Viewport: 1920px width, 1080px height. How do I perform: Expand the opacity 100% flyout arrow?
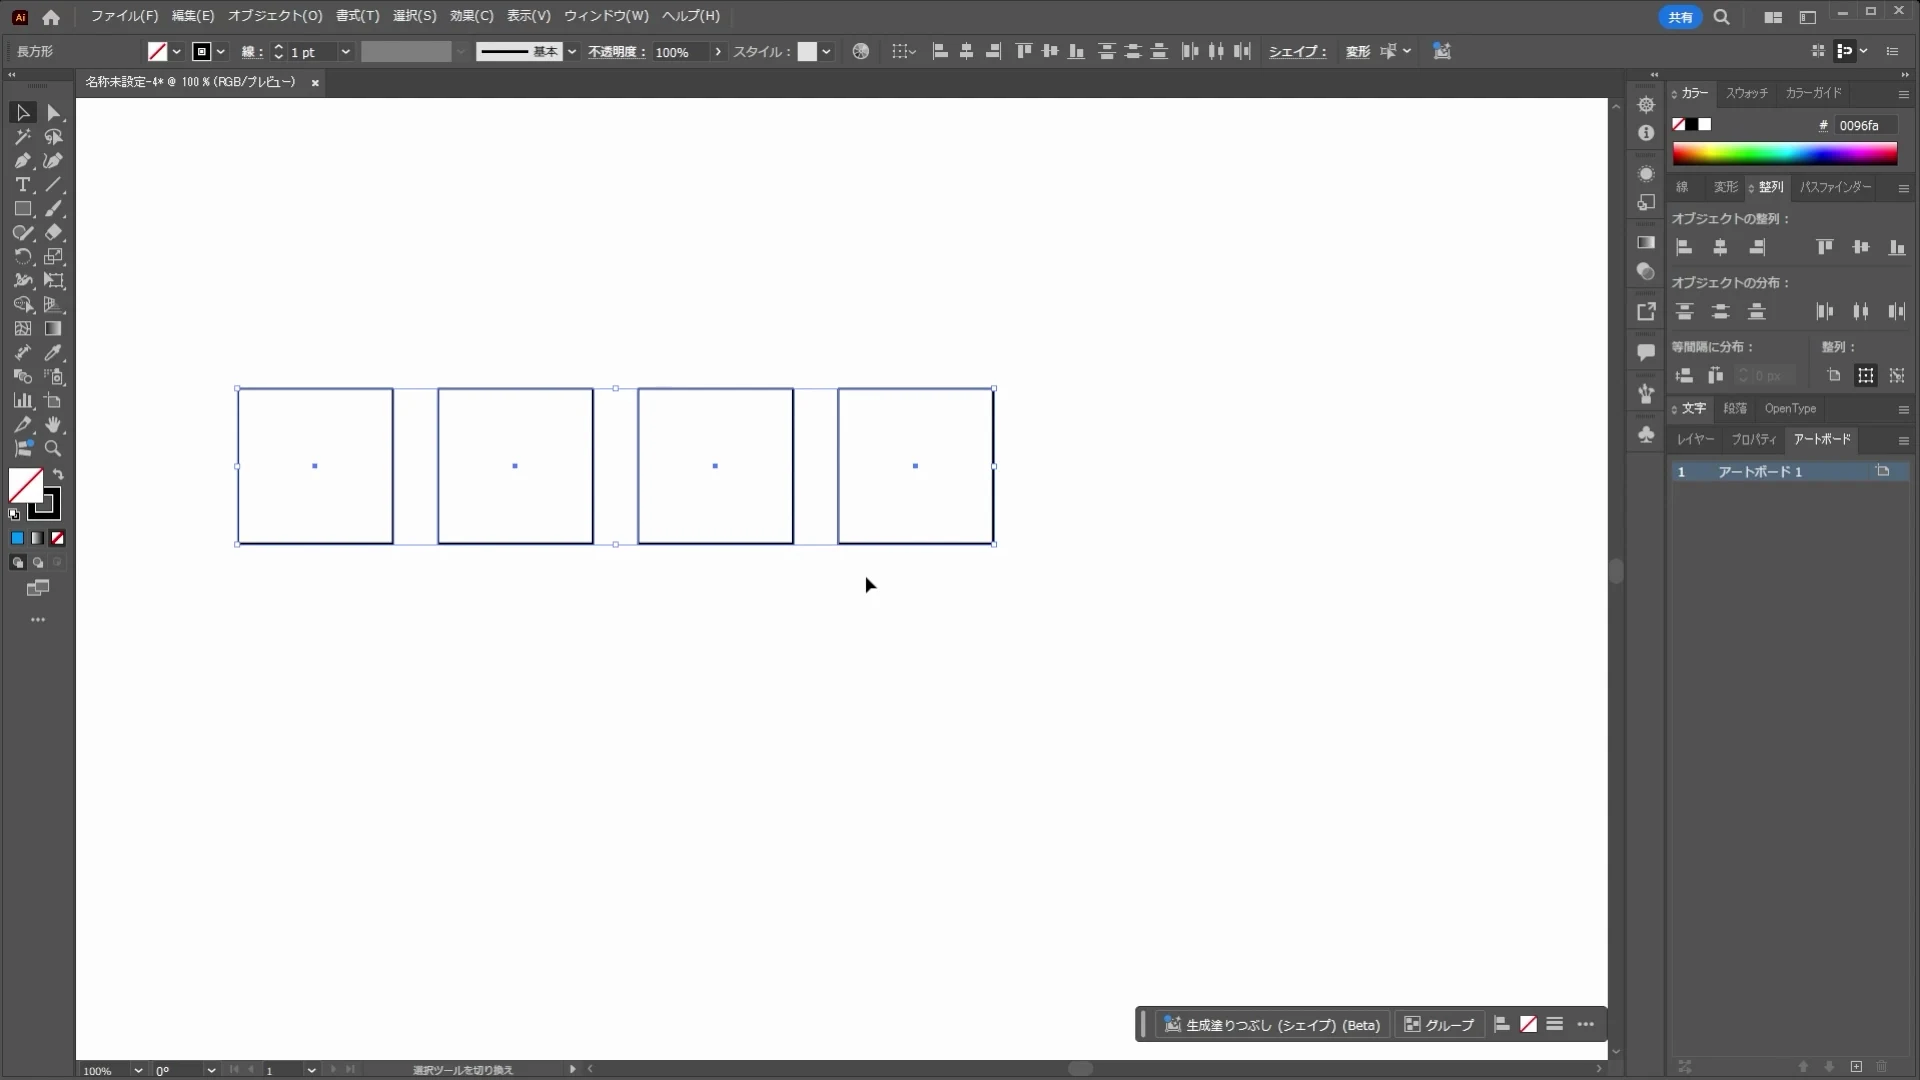(717, 52)
